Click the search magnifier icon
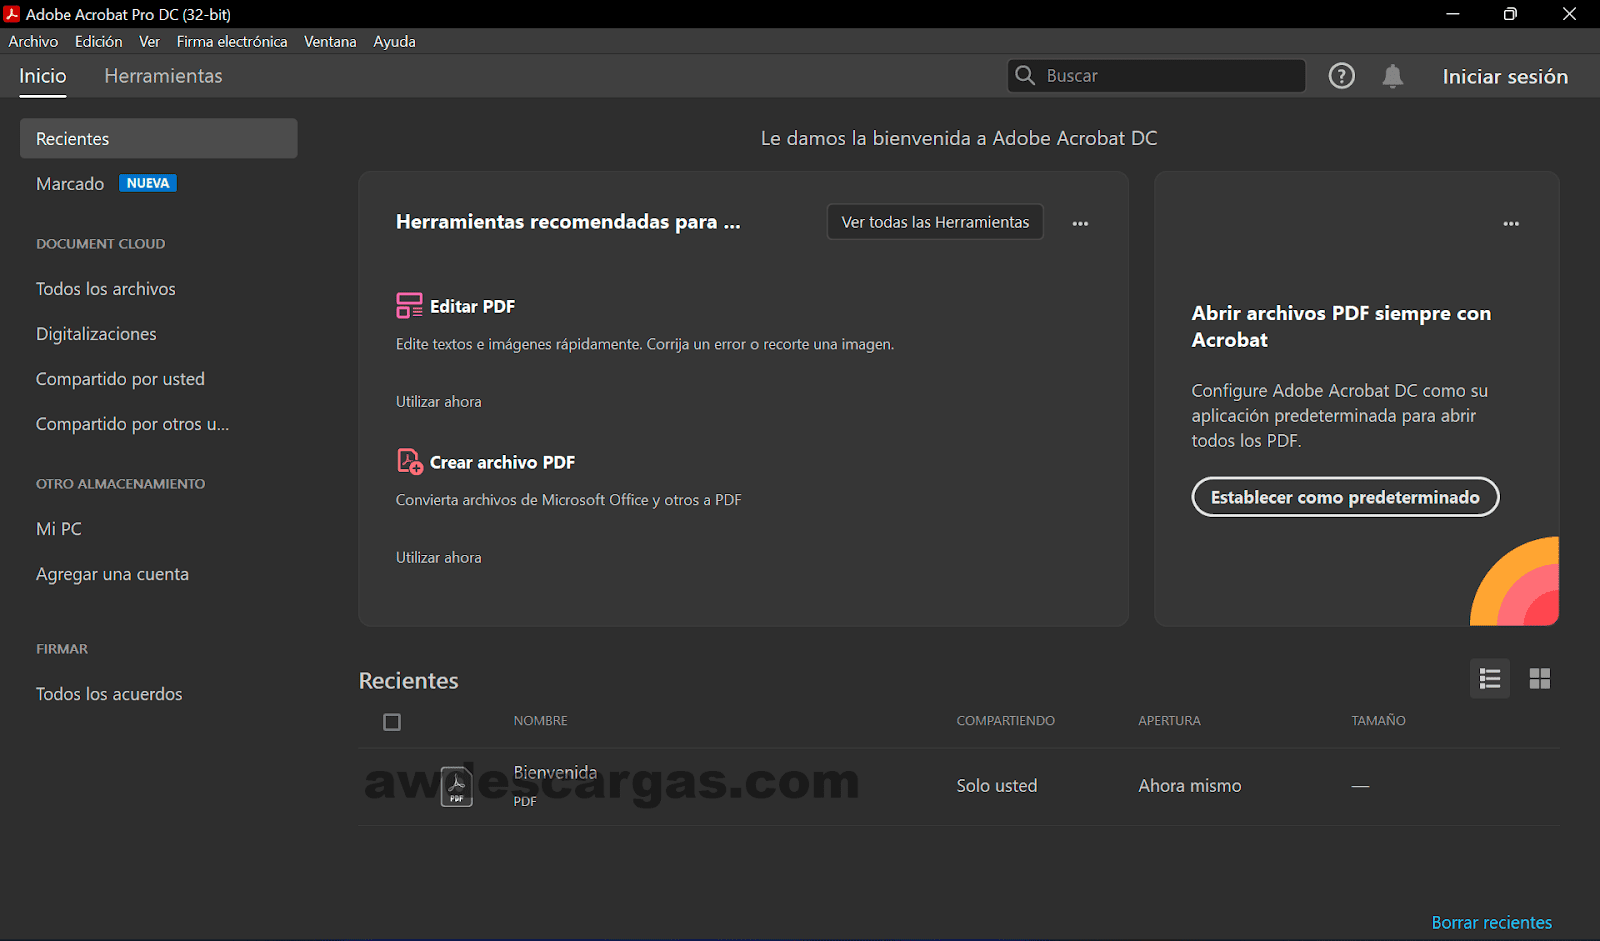The height and width of the screenshot is (941, 1600). 1025,75
